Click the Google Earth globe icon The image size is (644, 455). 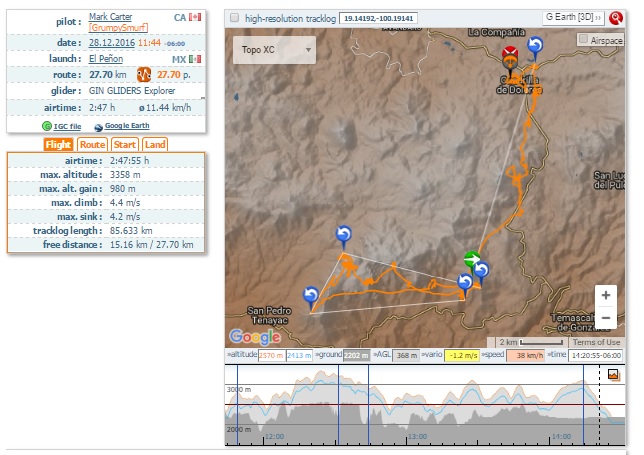click(98, 127)
